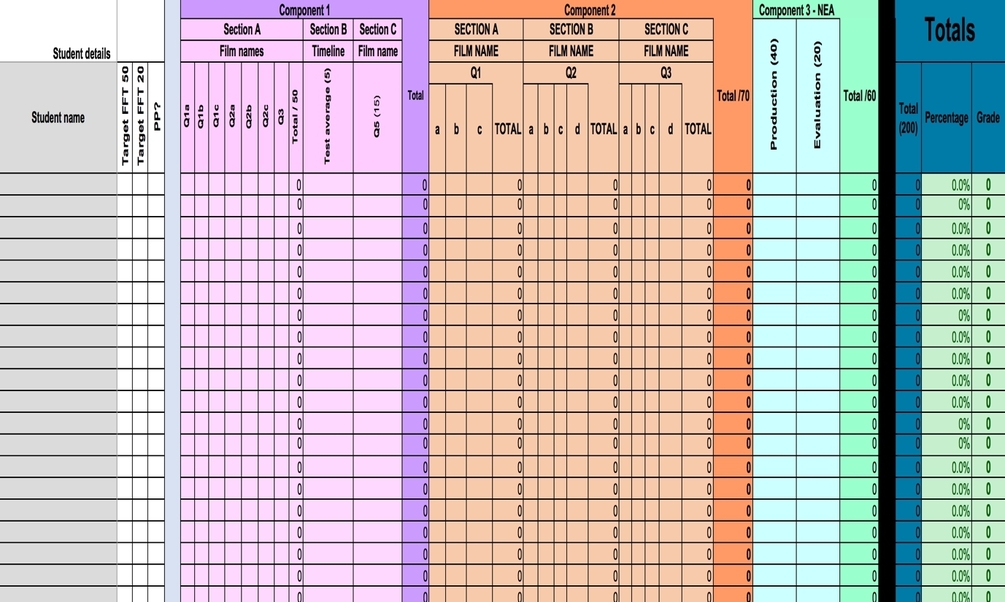Click the 'TOTAL' sub-column under Q2
The width and height of the screenshot is (1005, 602).
(603, 129)
